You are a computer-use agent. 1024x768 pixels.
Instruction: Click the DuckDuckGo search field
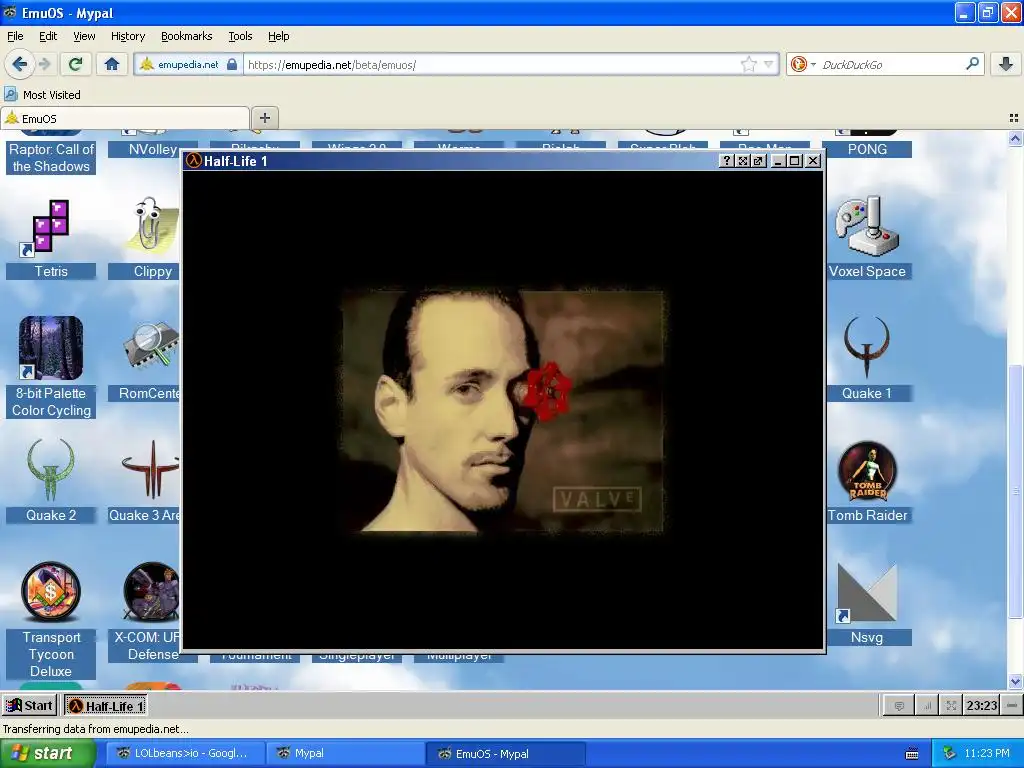(x=891, y=64)
